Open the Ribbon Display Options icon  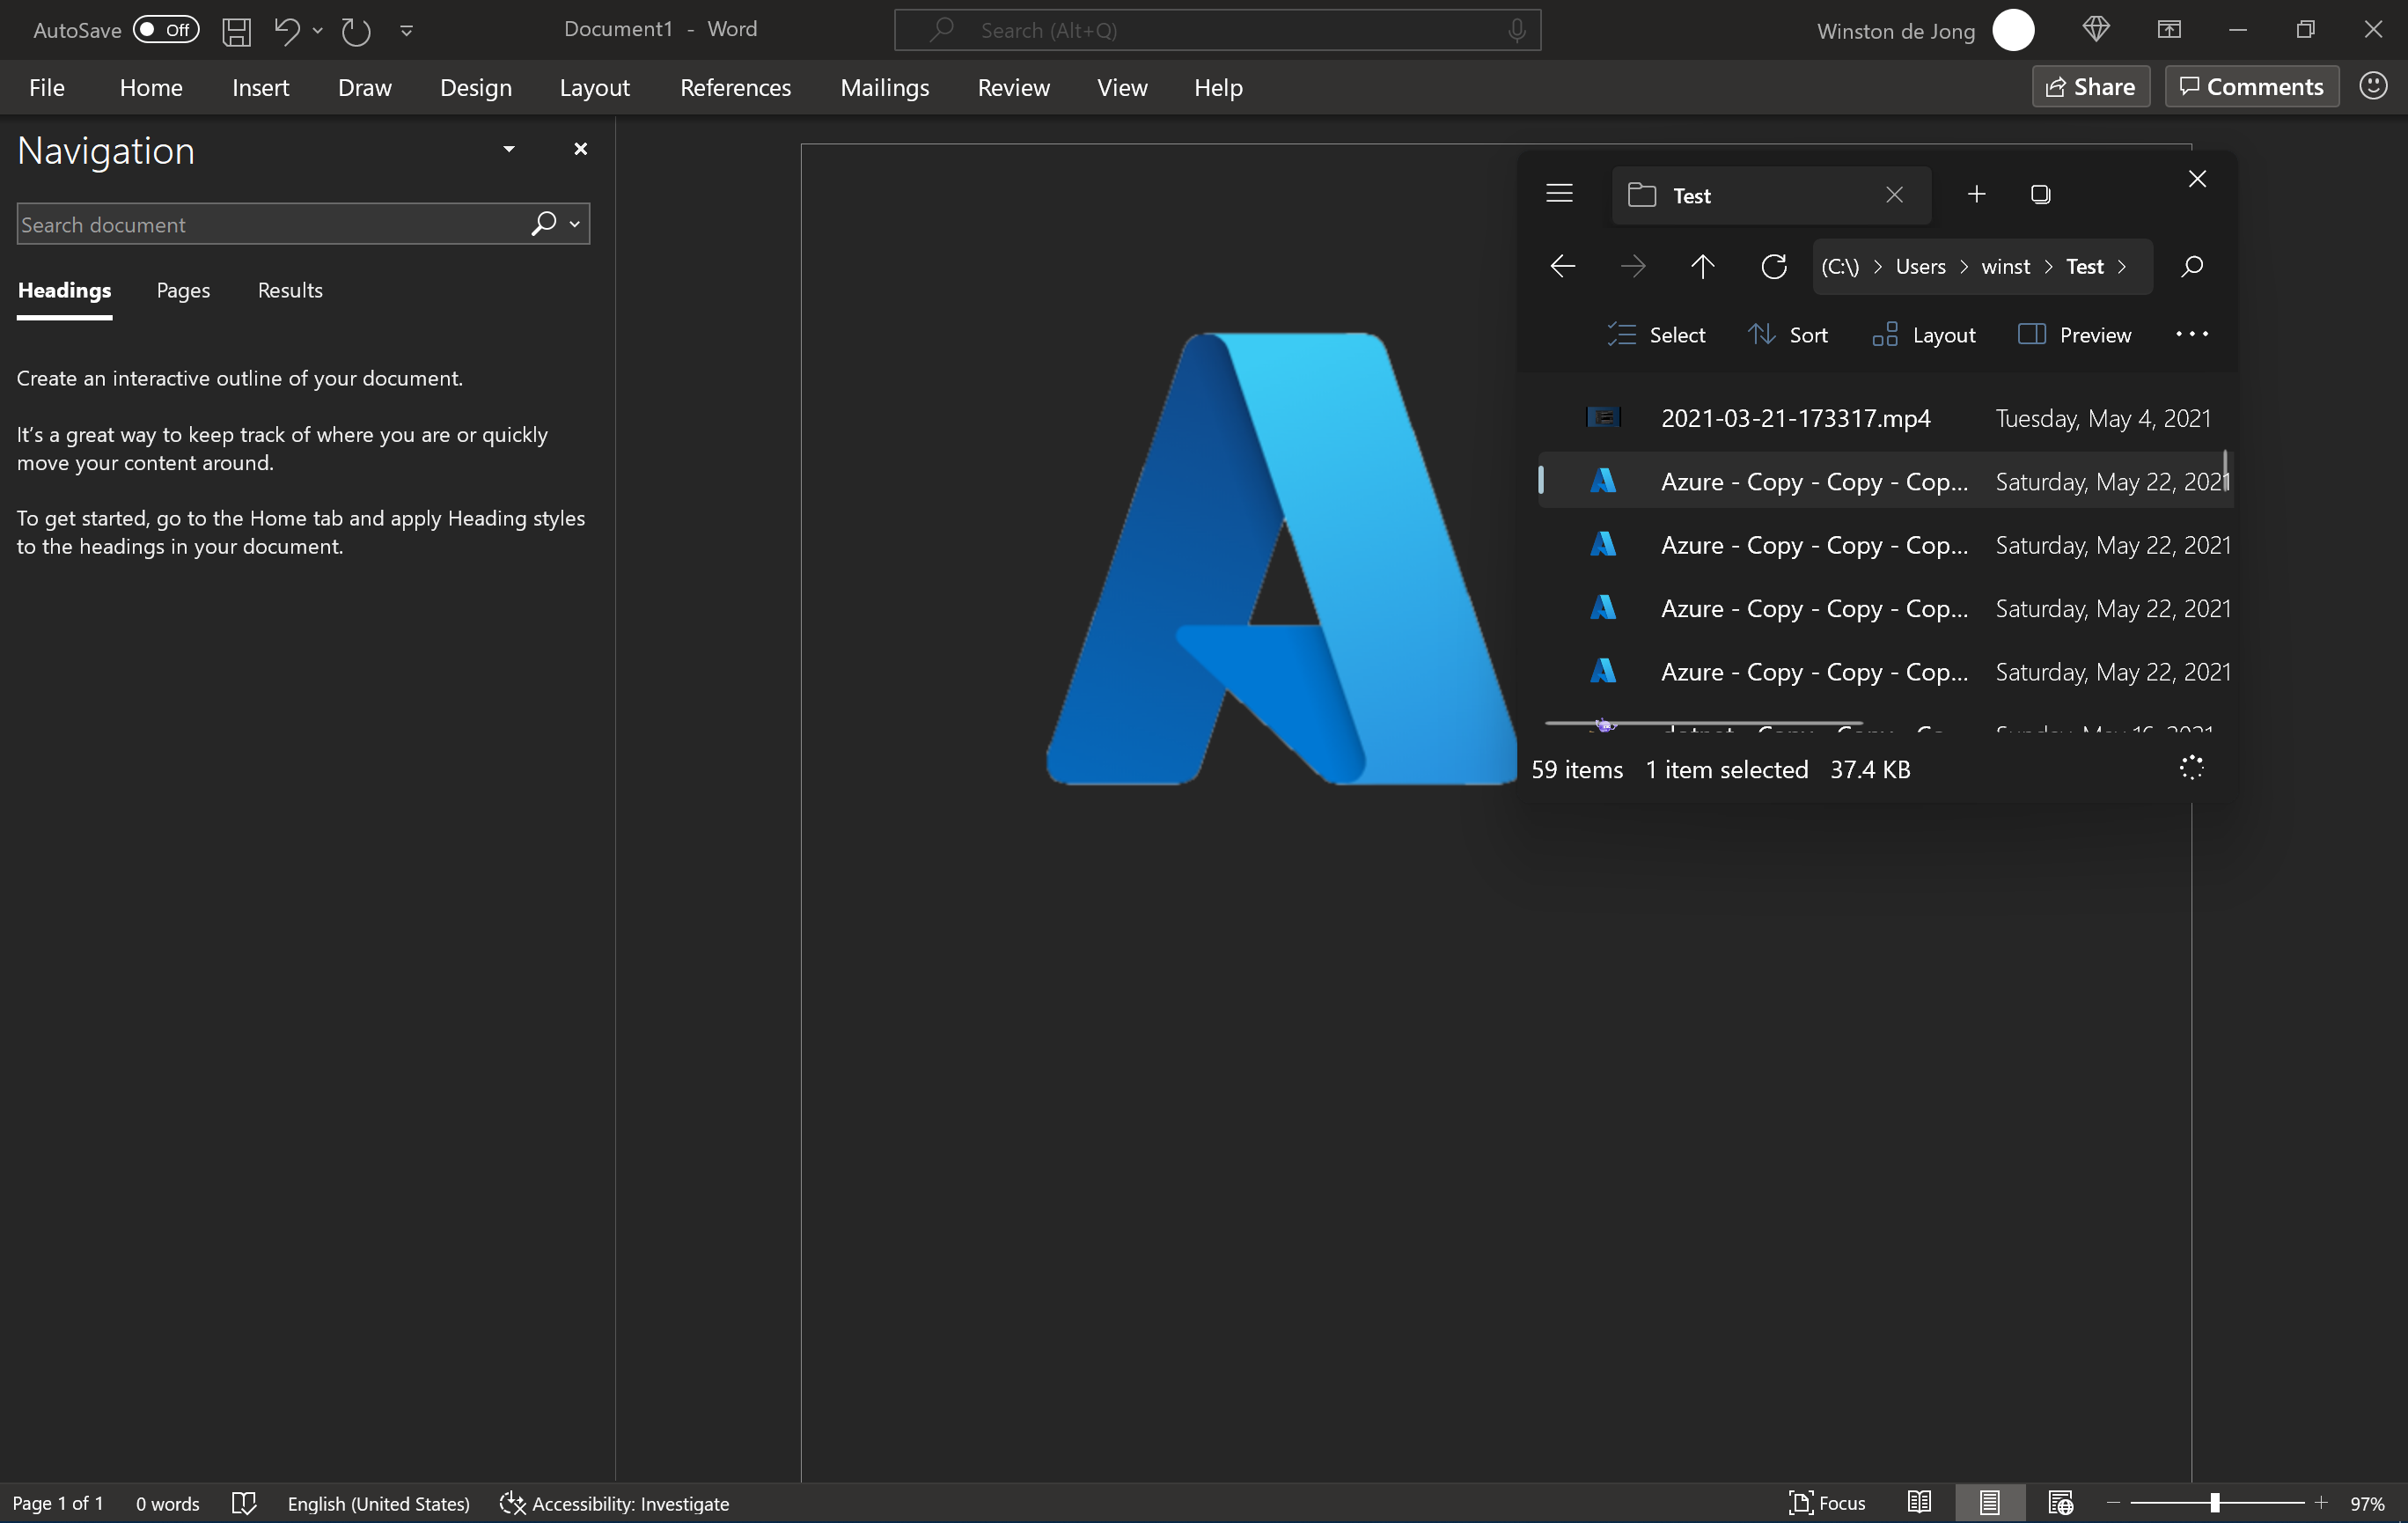tap(2168, 30)
